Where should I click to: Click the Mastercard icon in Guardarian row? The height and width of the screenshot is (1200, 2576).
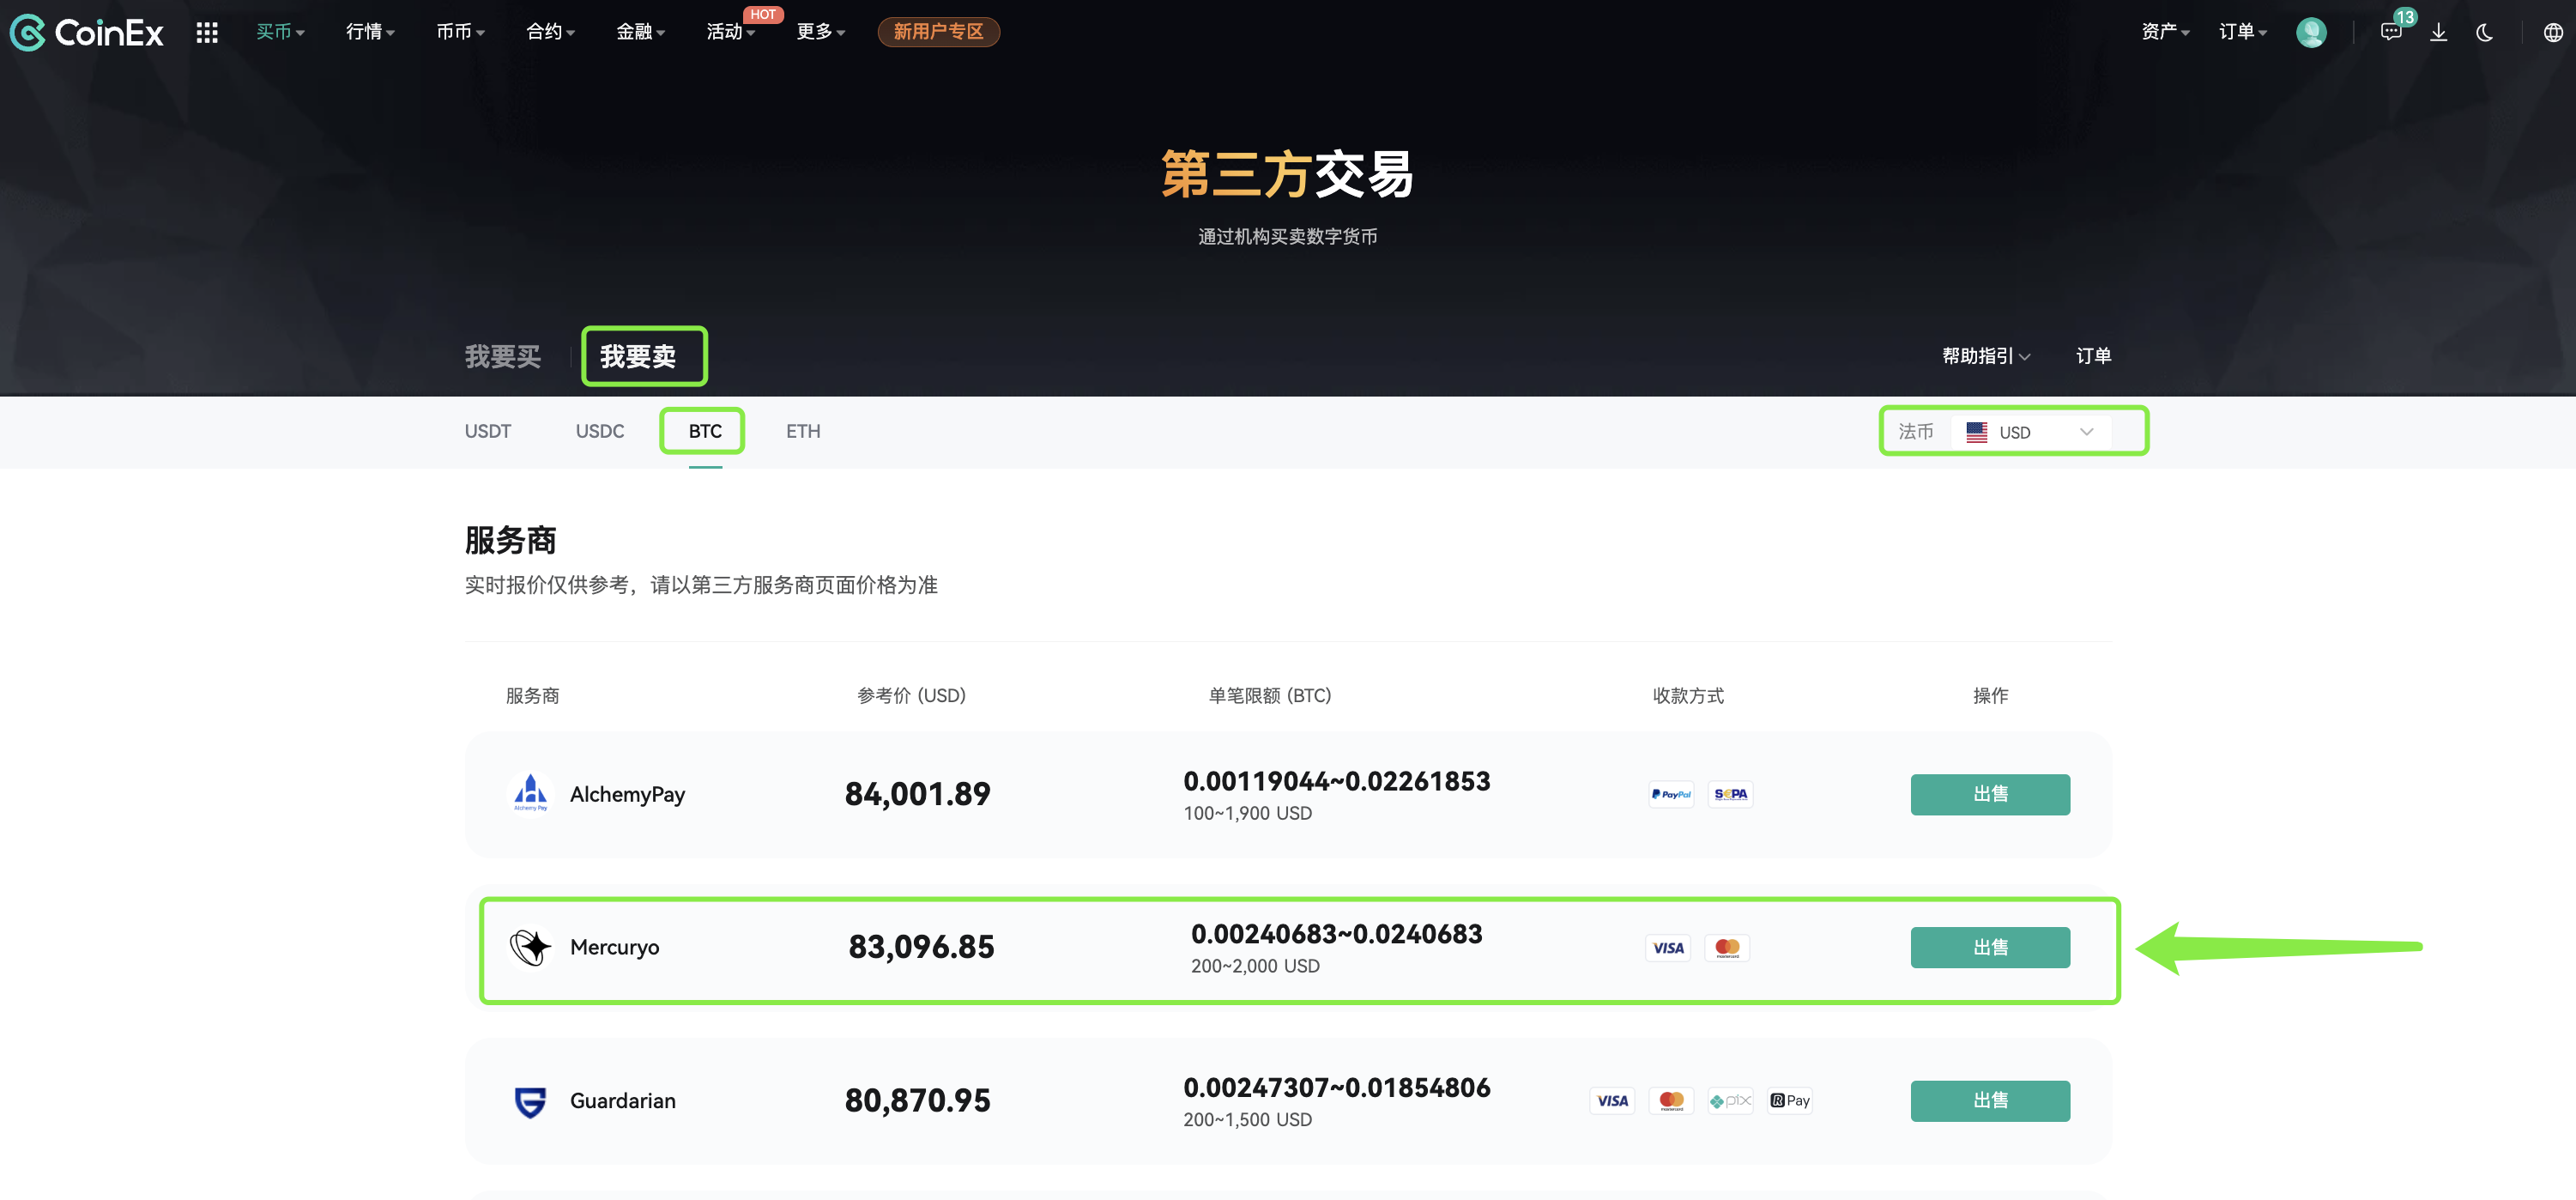click(x=1671, y=1101)
